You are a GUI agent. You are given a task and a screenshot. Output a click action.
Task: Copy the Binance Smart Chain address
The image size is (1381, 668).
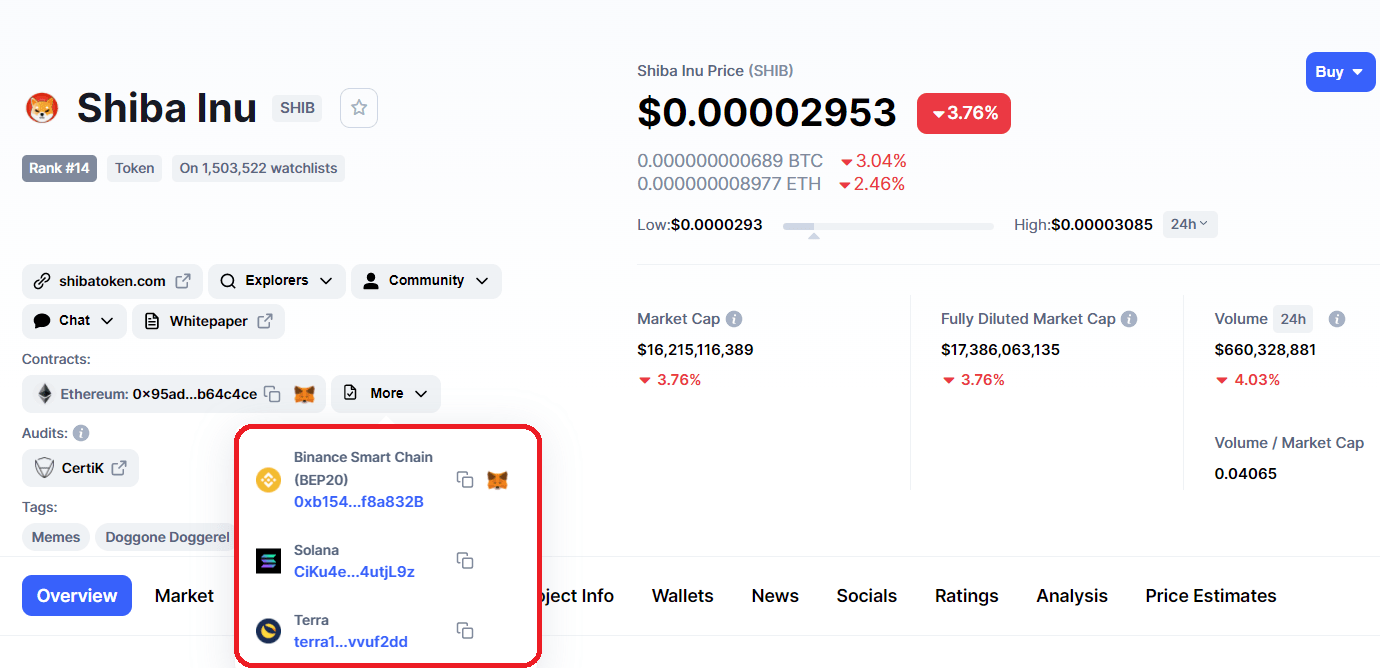[x=465, y=480]
